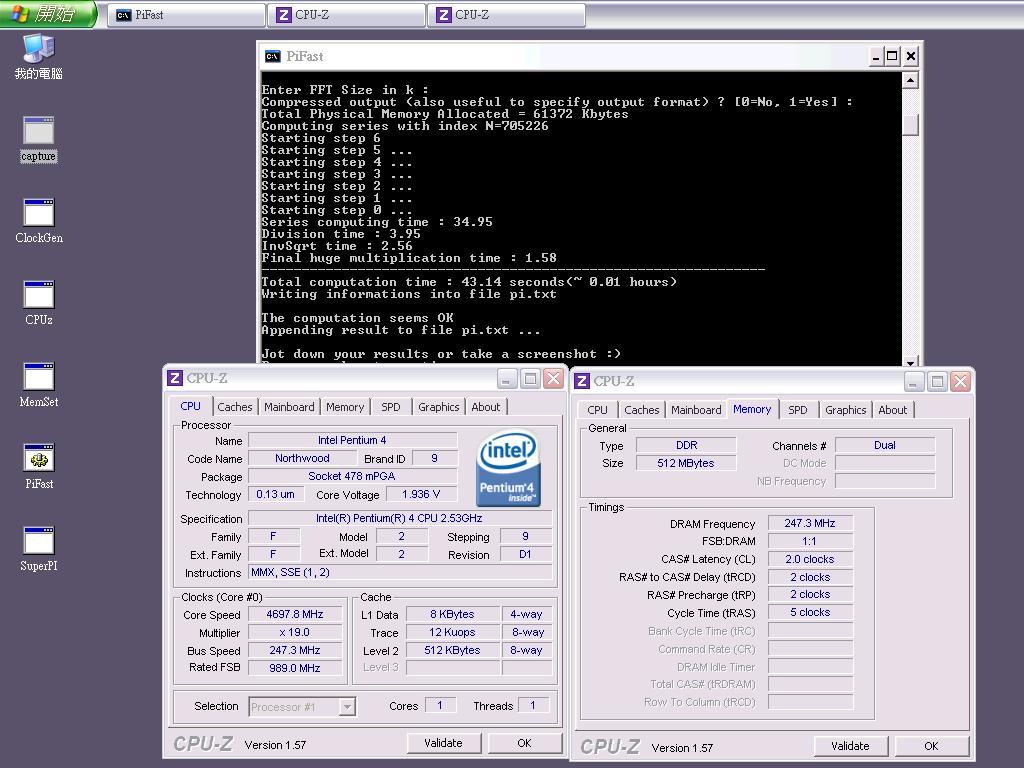The image size is (1024, 768).
Task: Select CPU tab in left CPU-Z window
Action: click(190, 406)
